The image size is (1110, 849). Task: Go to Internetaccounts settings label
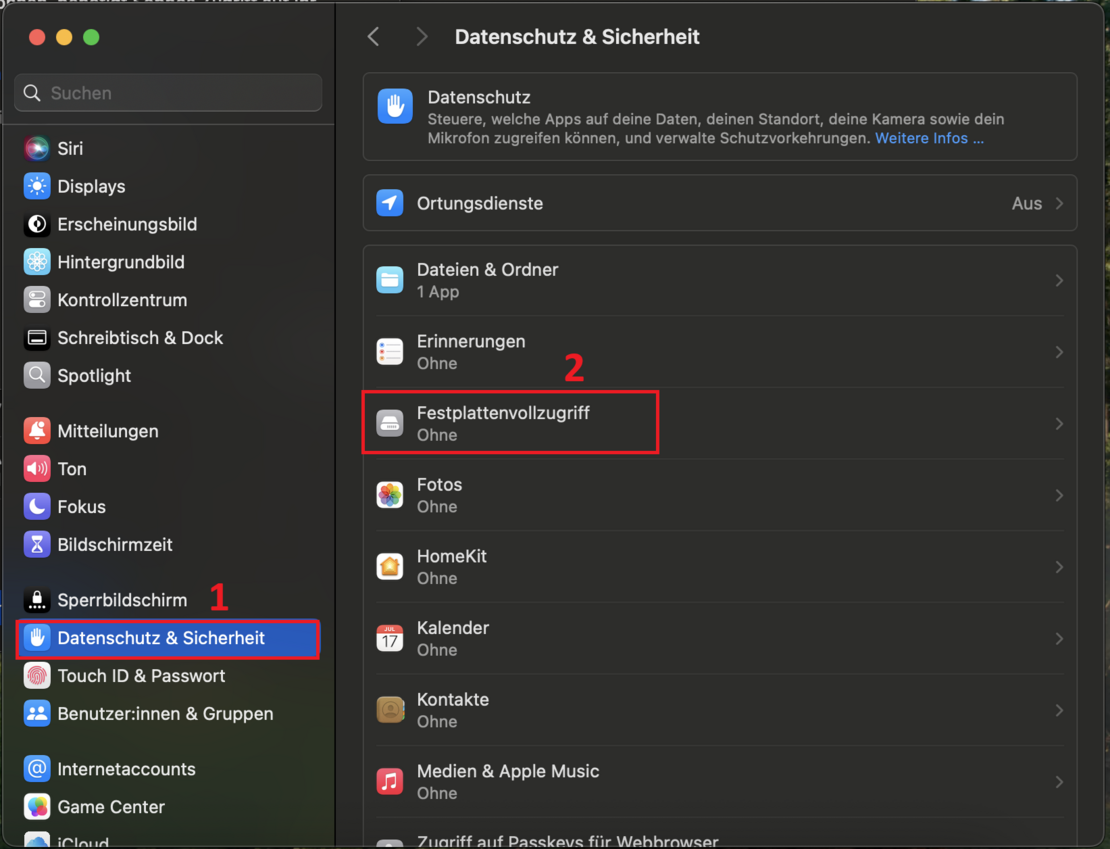(126, 769)
